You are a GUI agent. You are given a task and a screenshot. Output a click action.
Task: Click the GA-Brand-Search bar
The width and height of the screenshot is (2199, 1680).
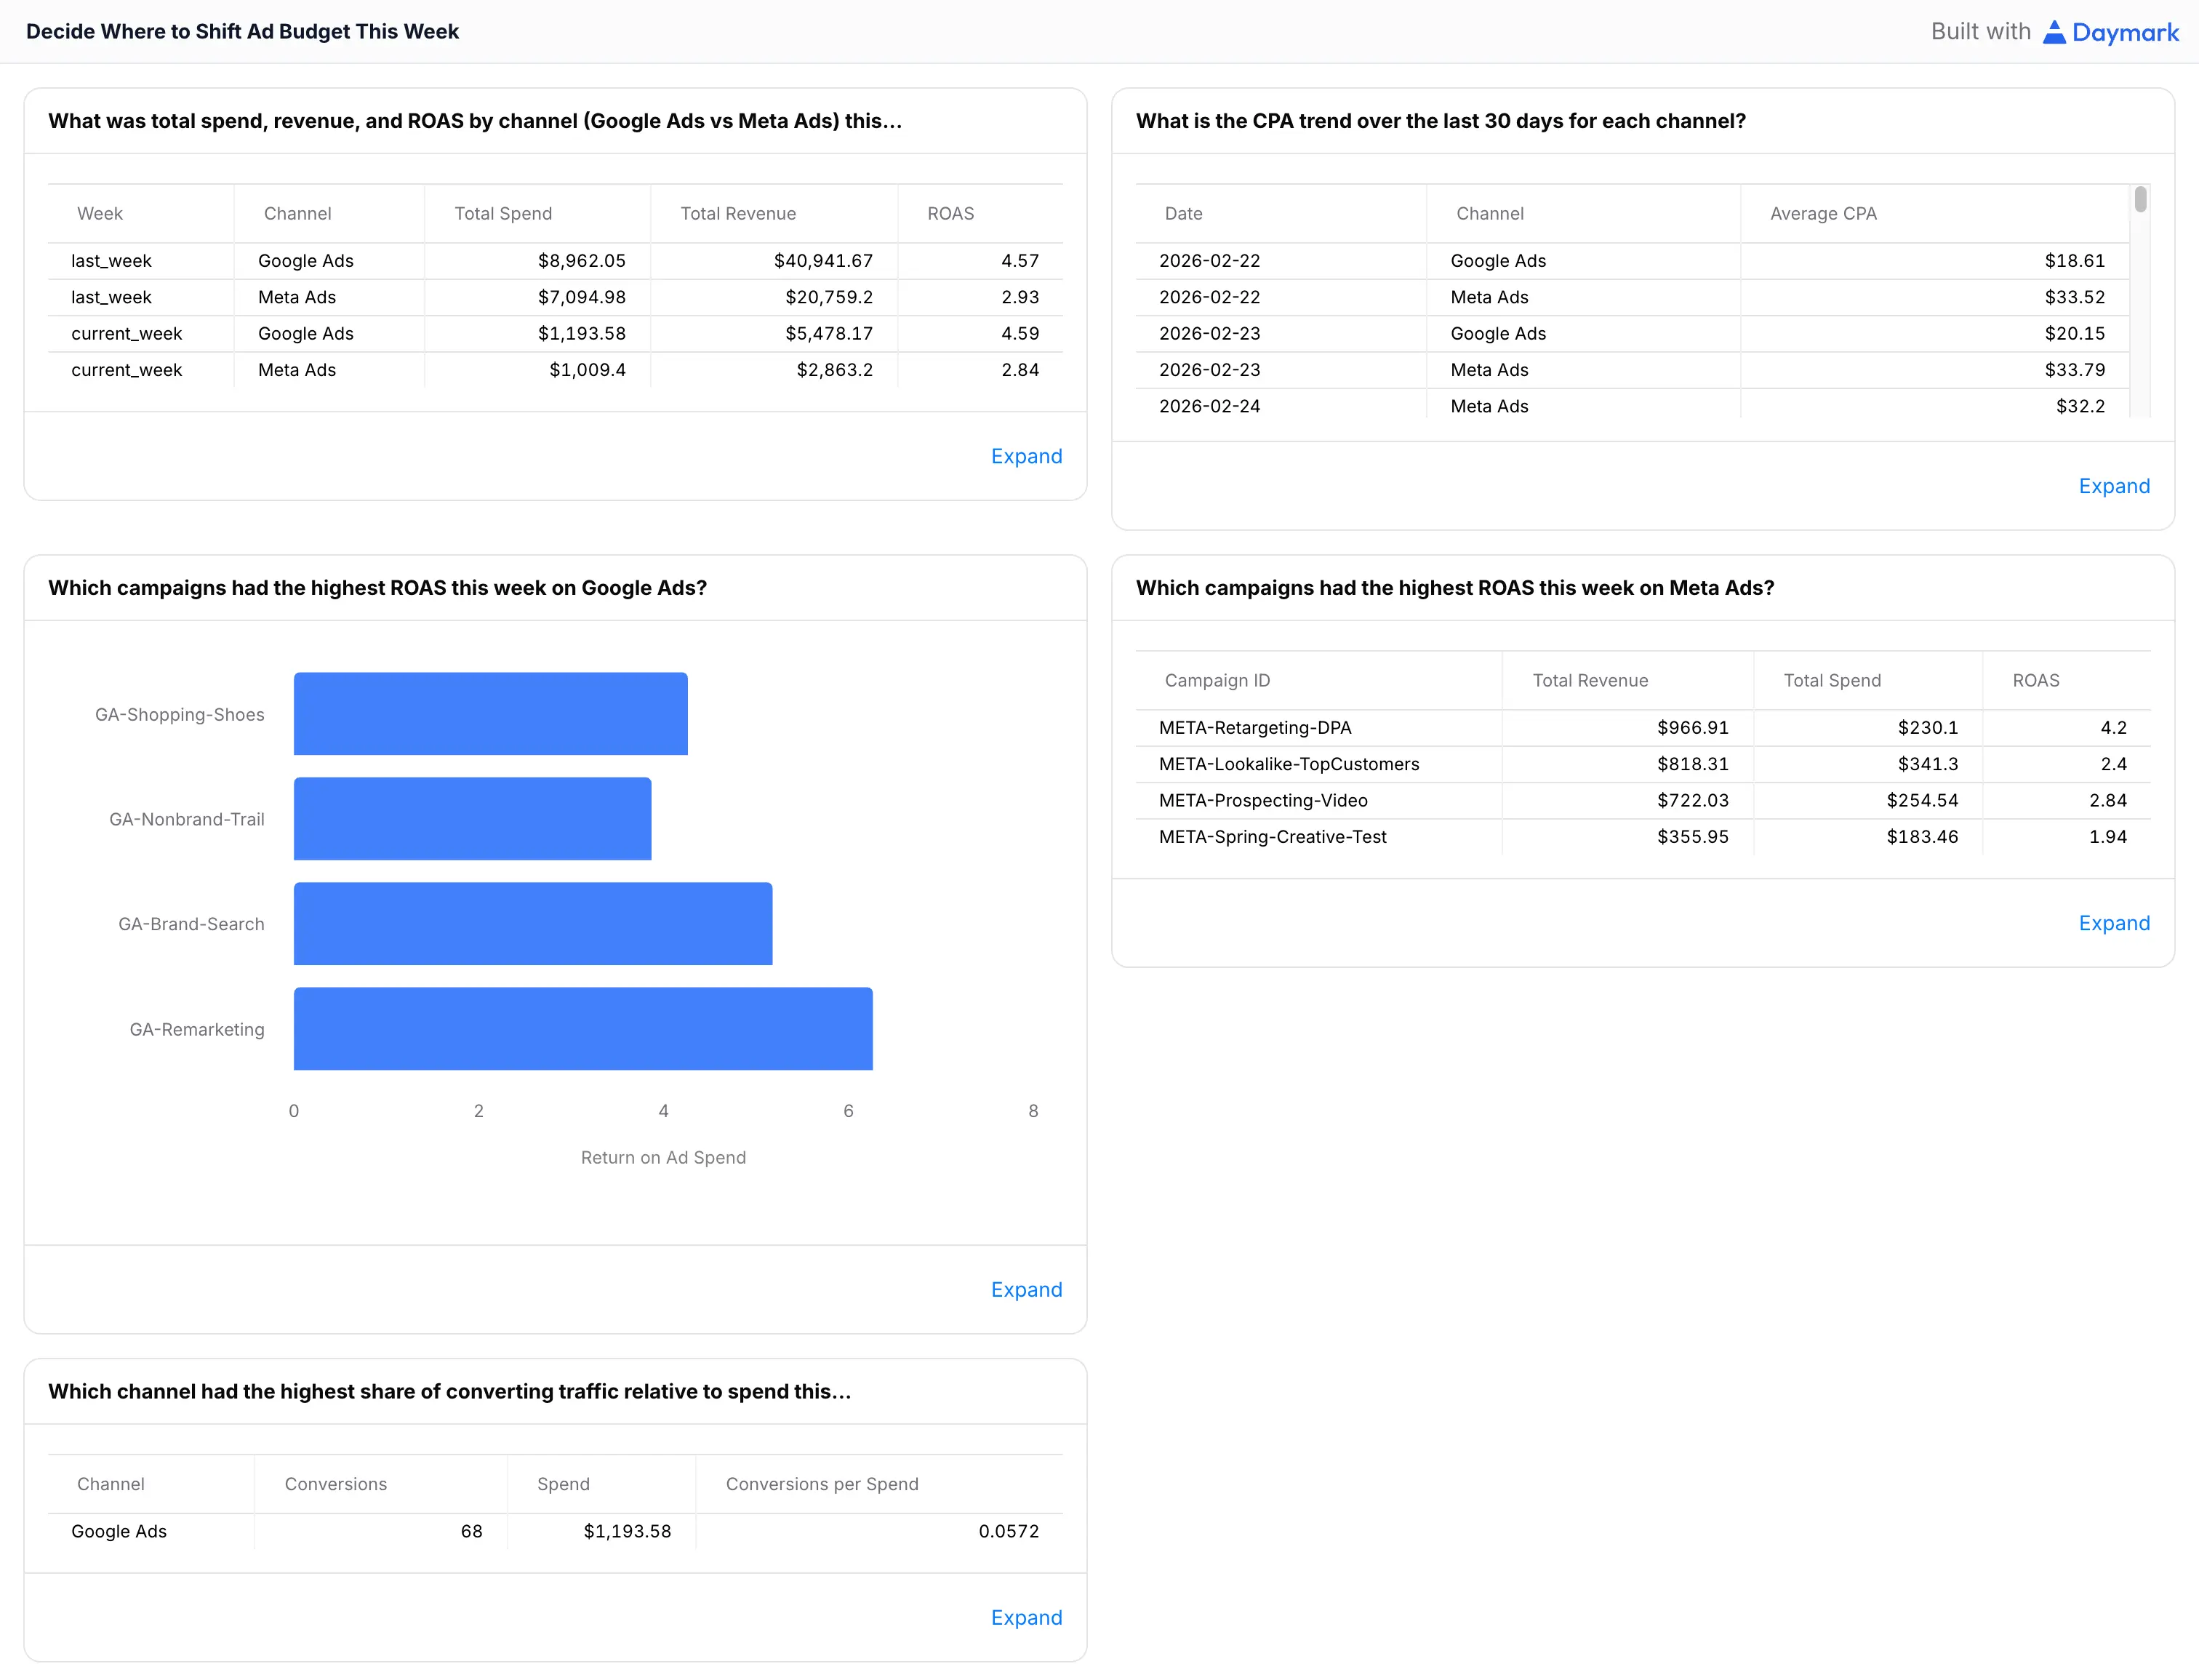[x=532, y=924]
